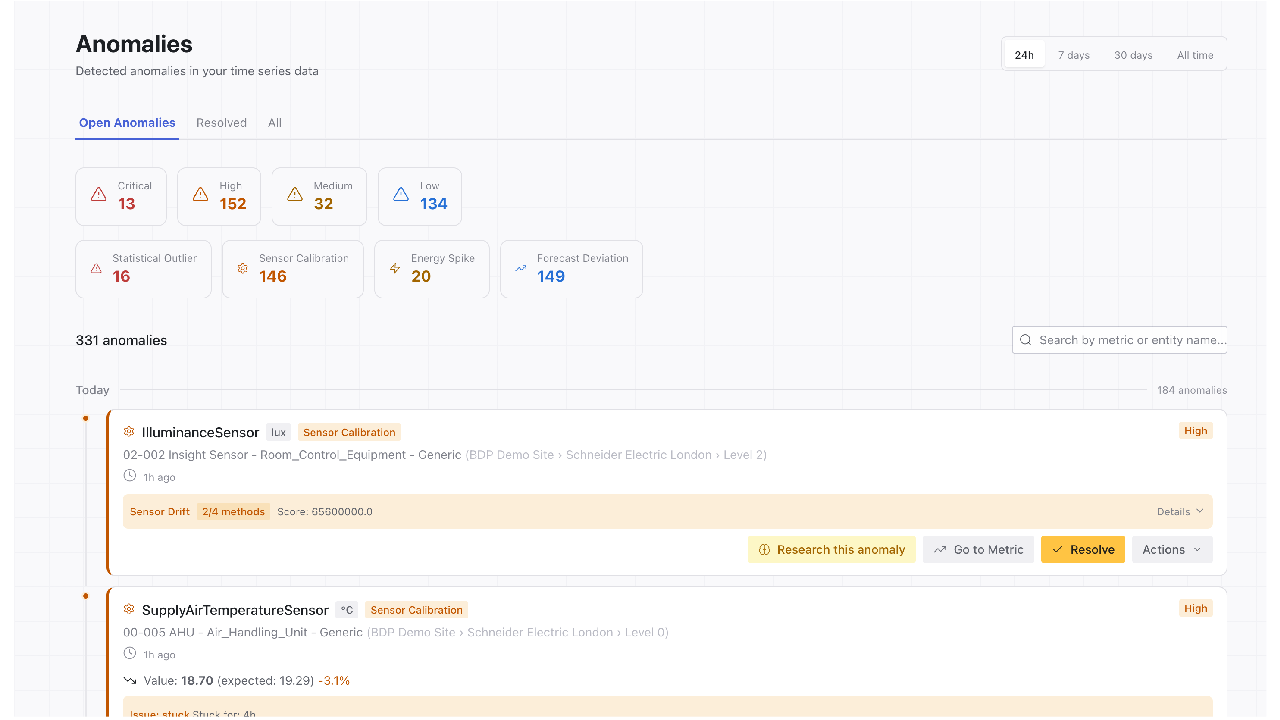This screenshot has width=1280, height=720.
Task: Click the High severity triangle icon
Action: pos(200,195)
